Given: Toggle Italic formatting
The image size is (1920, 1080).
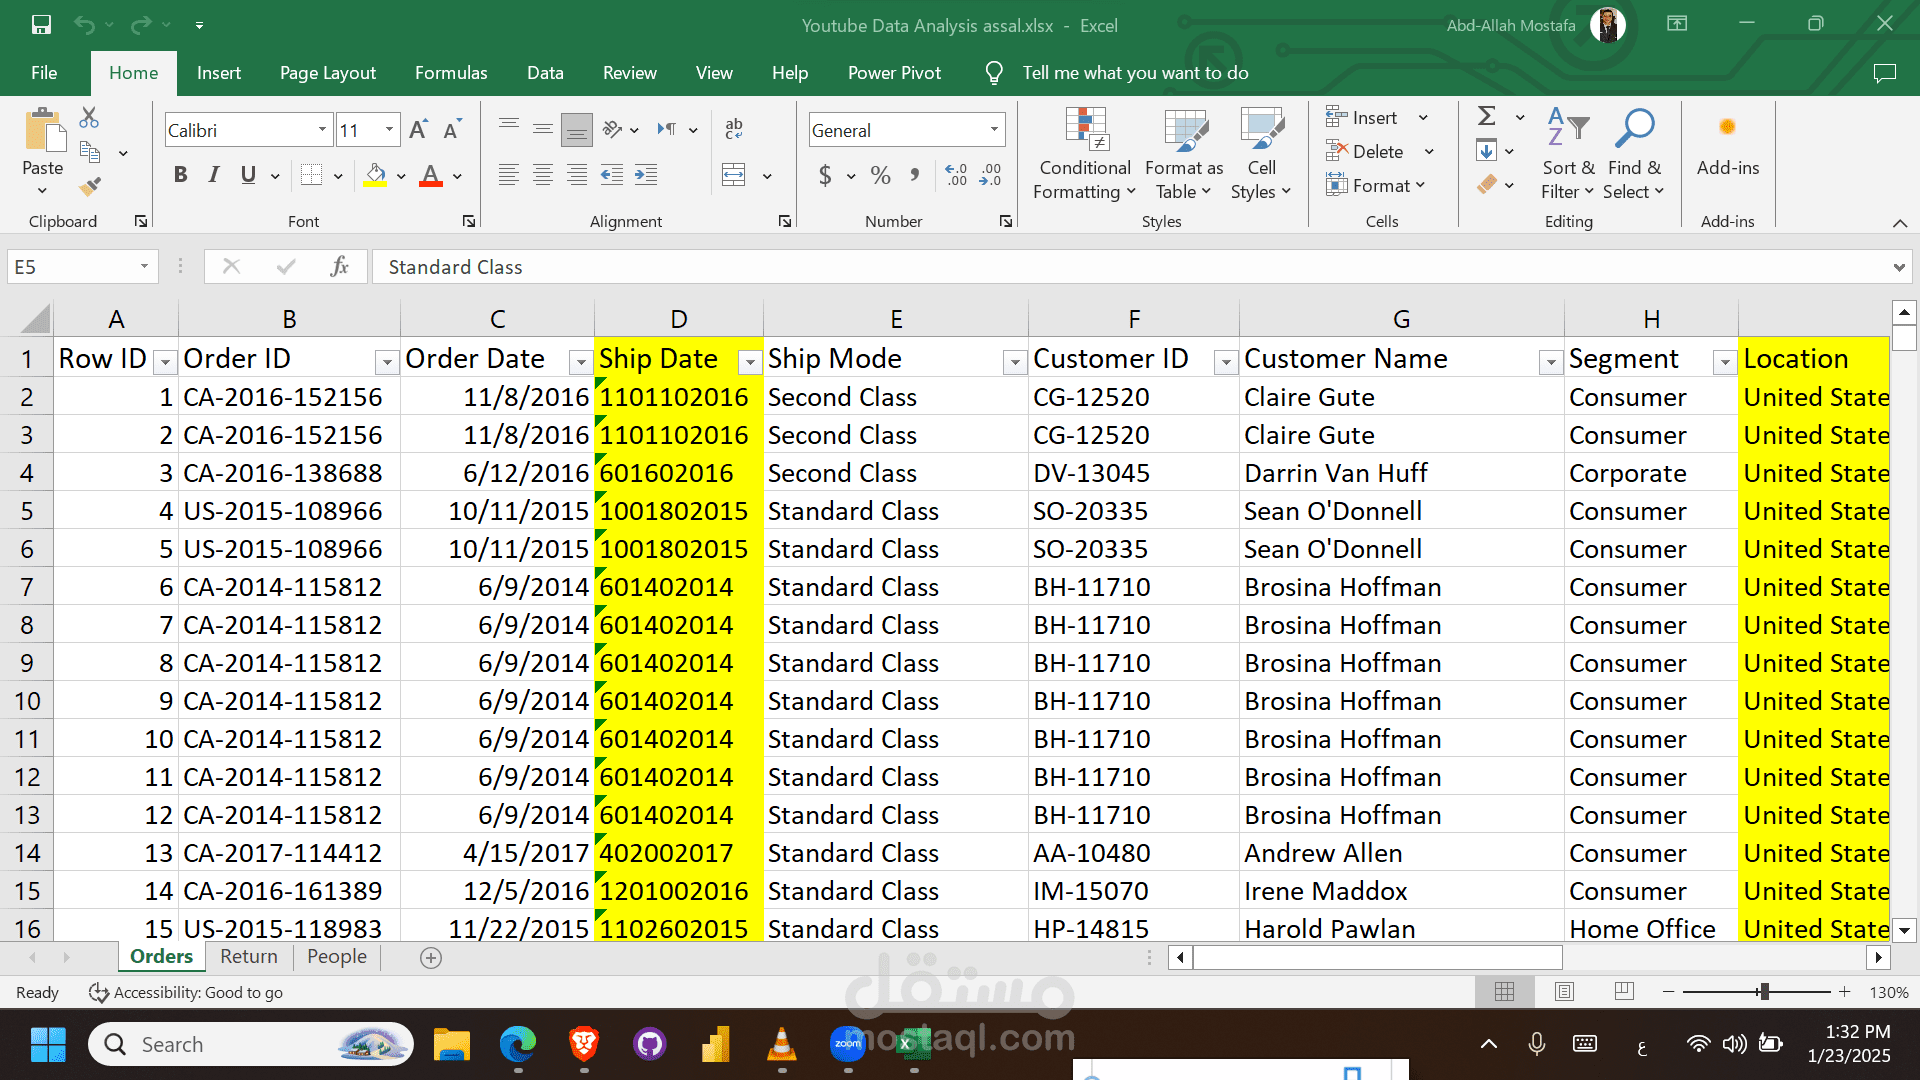Looking at the screenshot, I should click(x=214, y=176).
